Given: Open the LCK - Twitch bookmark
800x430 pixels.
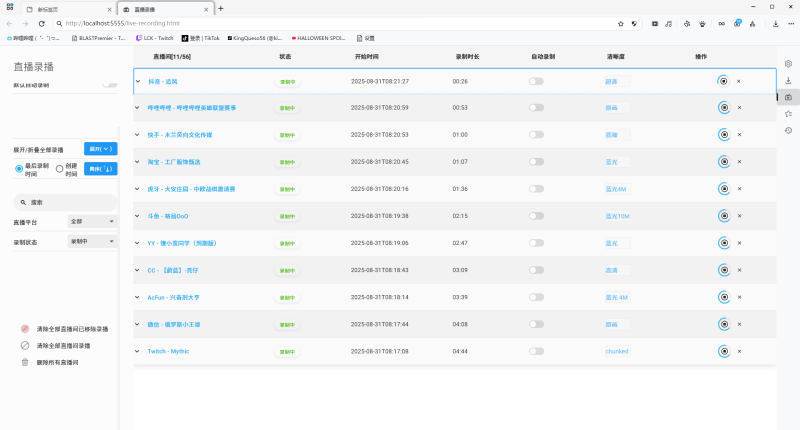Looking at the screenshot, I should 154,38.
